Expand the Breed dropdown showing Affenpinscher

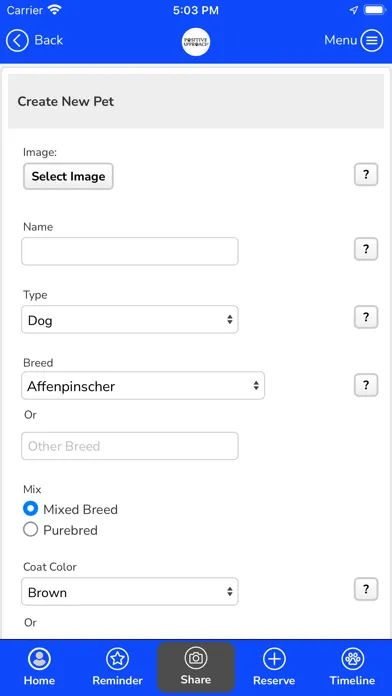pos(143,386)
